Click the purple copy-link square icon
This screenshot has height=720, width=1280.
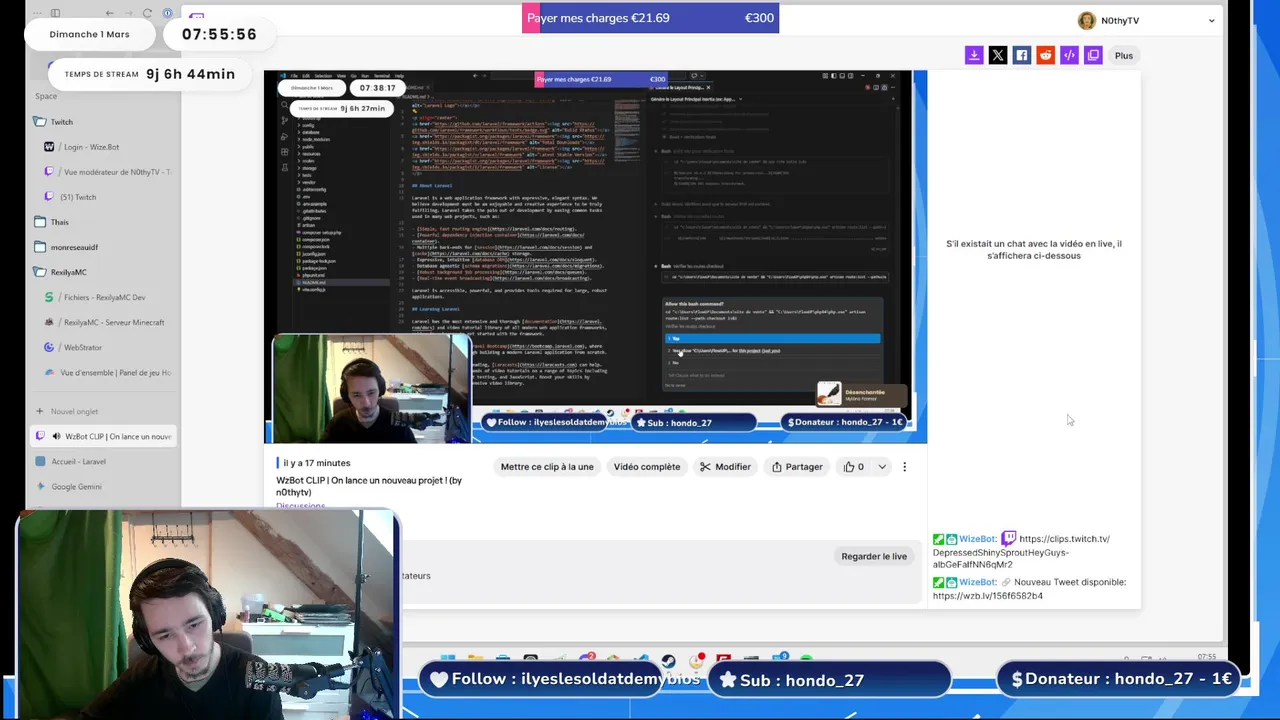(1093, 56)
